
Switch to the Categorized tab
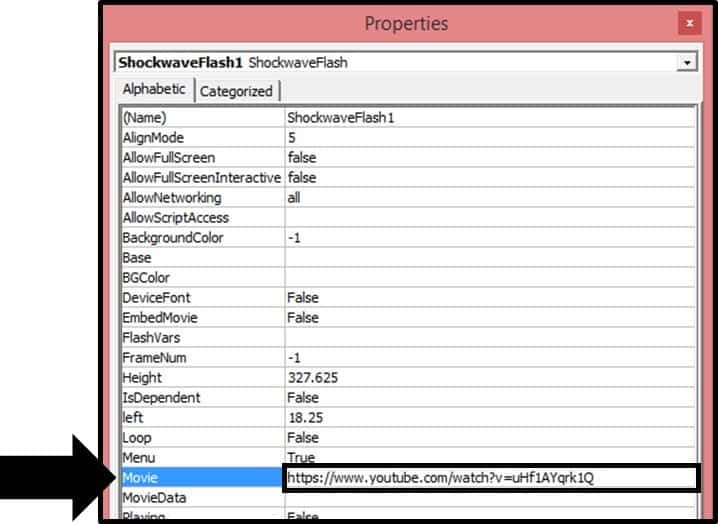pyautogui.click(x=236, y=91)
